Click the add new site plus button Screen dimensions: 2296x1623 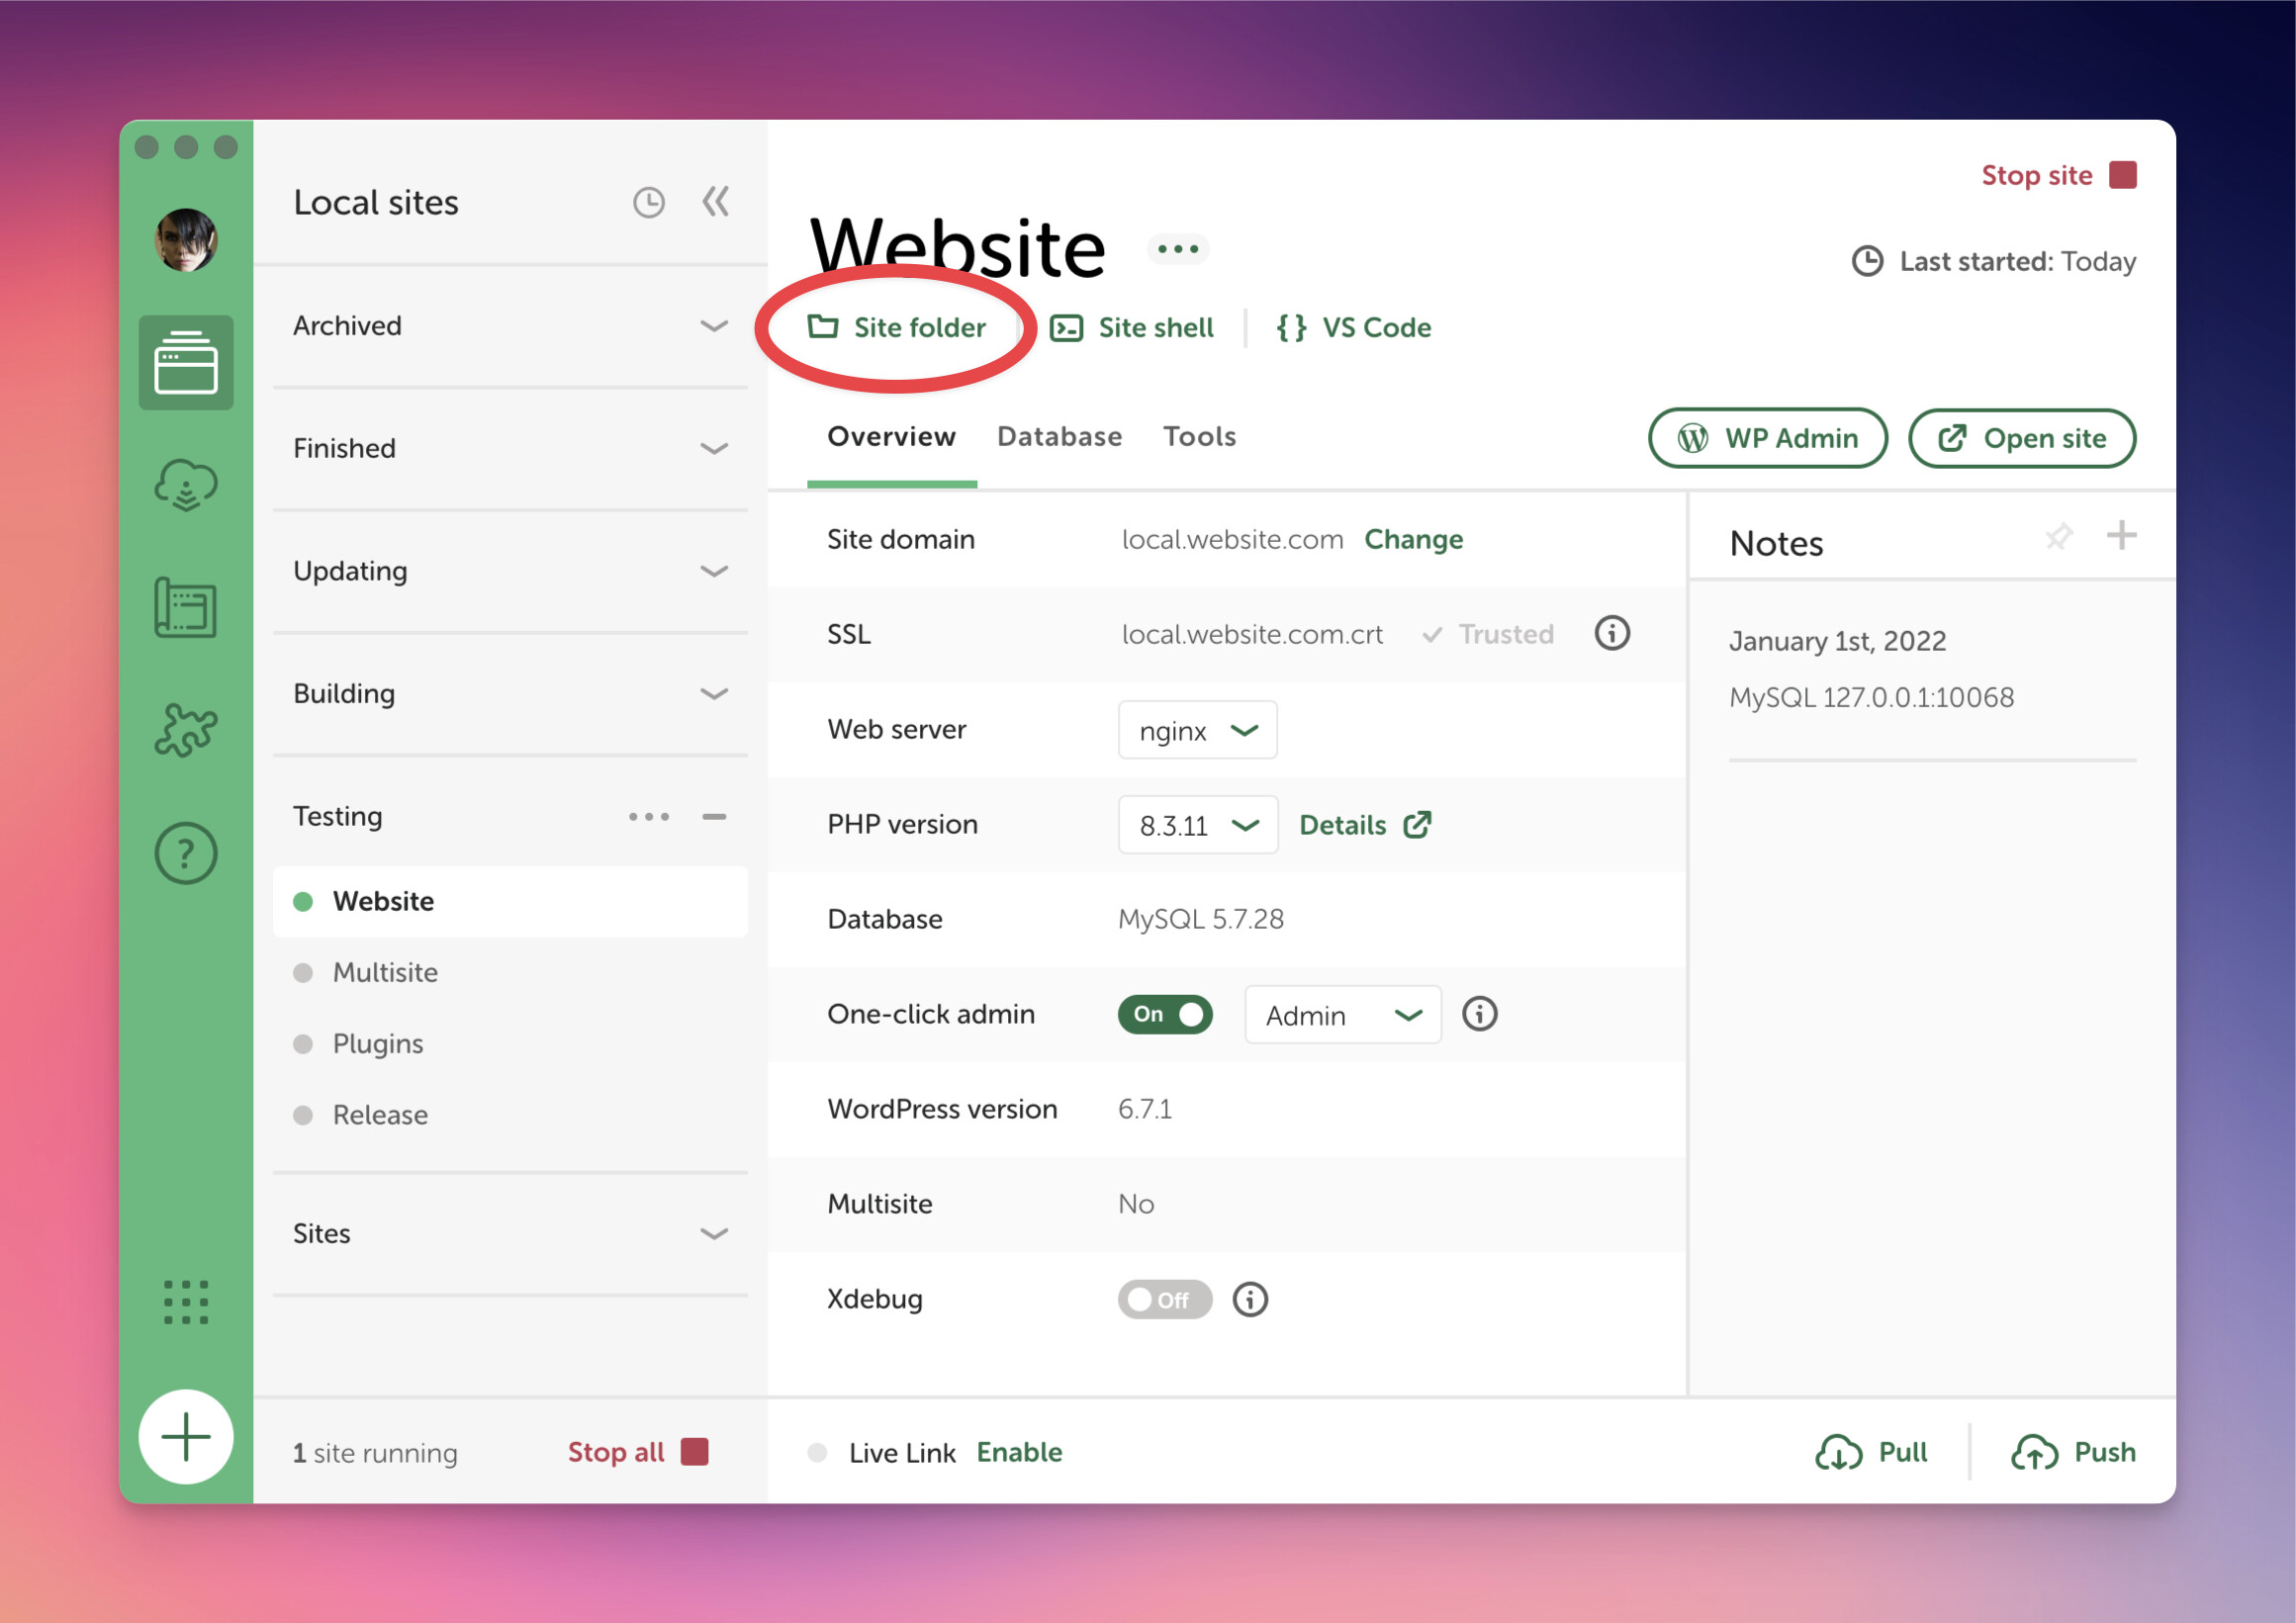coord(186,1437)
